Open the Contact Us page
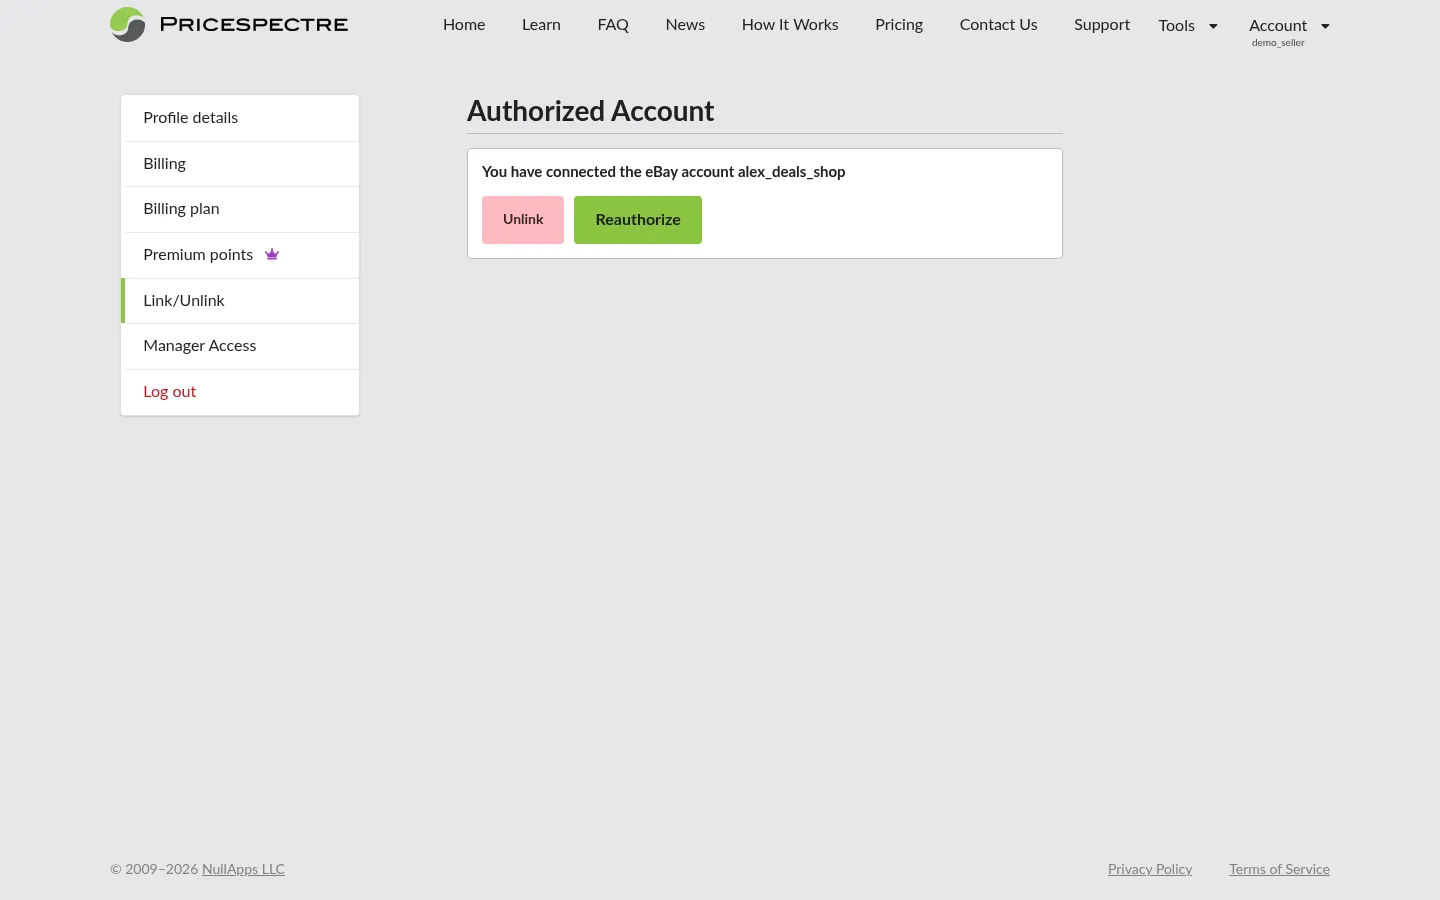This screenshot has height=900, width=1440. pos(998,25)
